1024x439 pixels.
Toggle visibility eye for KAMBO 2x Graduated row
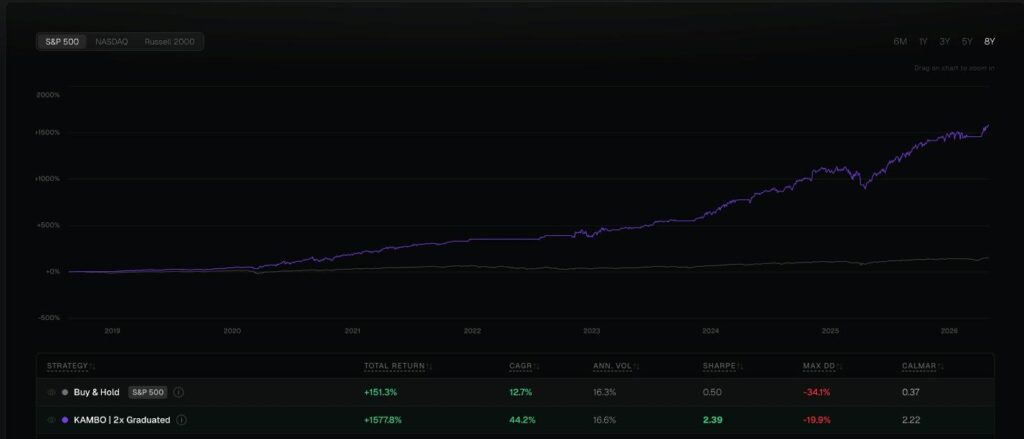tap(52, 420)
